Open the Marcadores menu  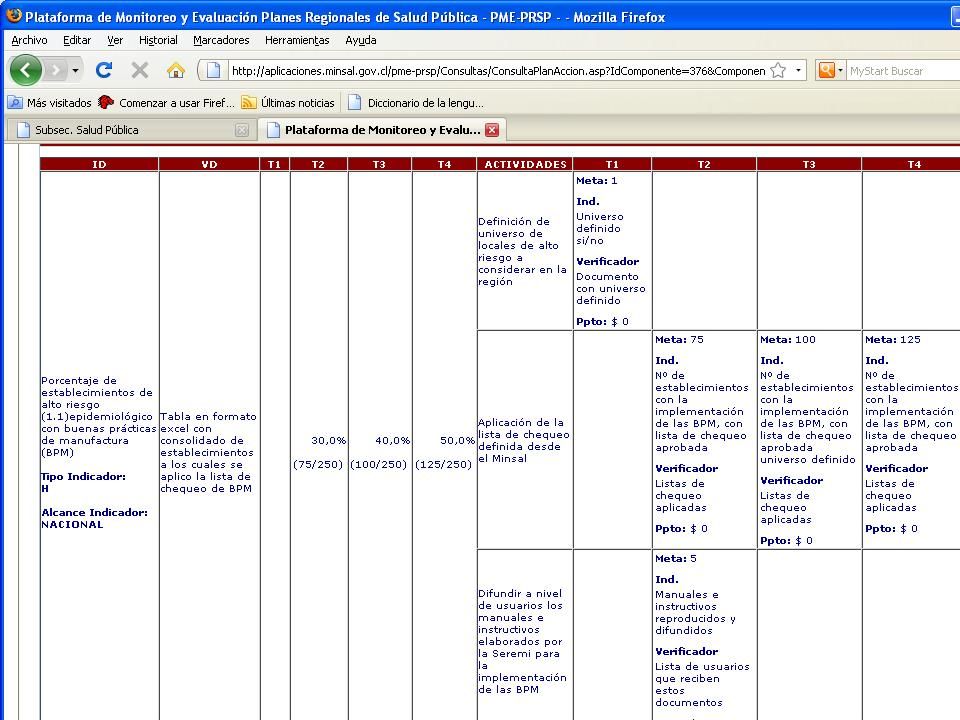coord(221,40)
